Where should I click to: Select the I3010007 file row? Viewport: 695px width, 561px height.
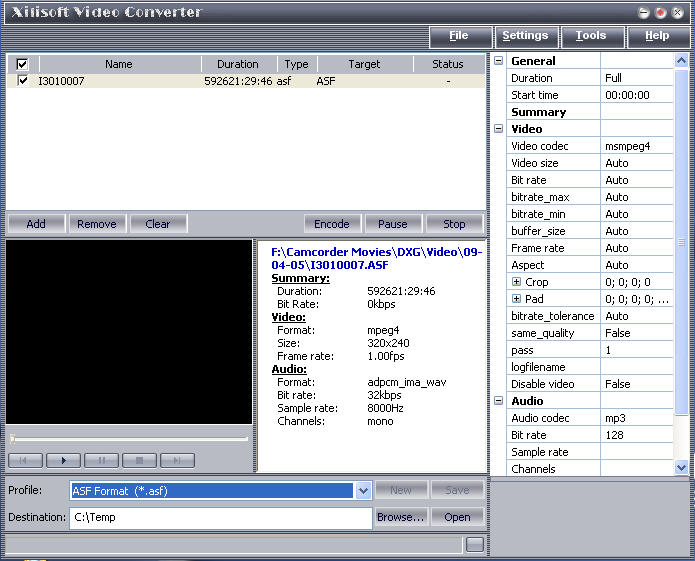coord(246,81)
